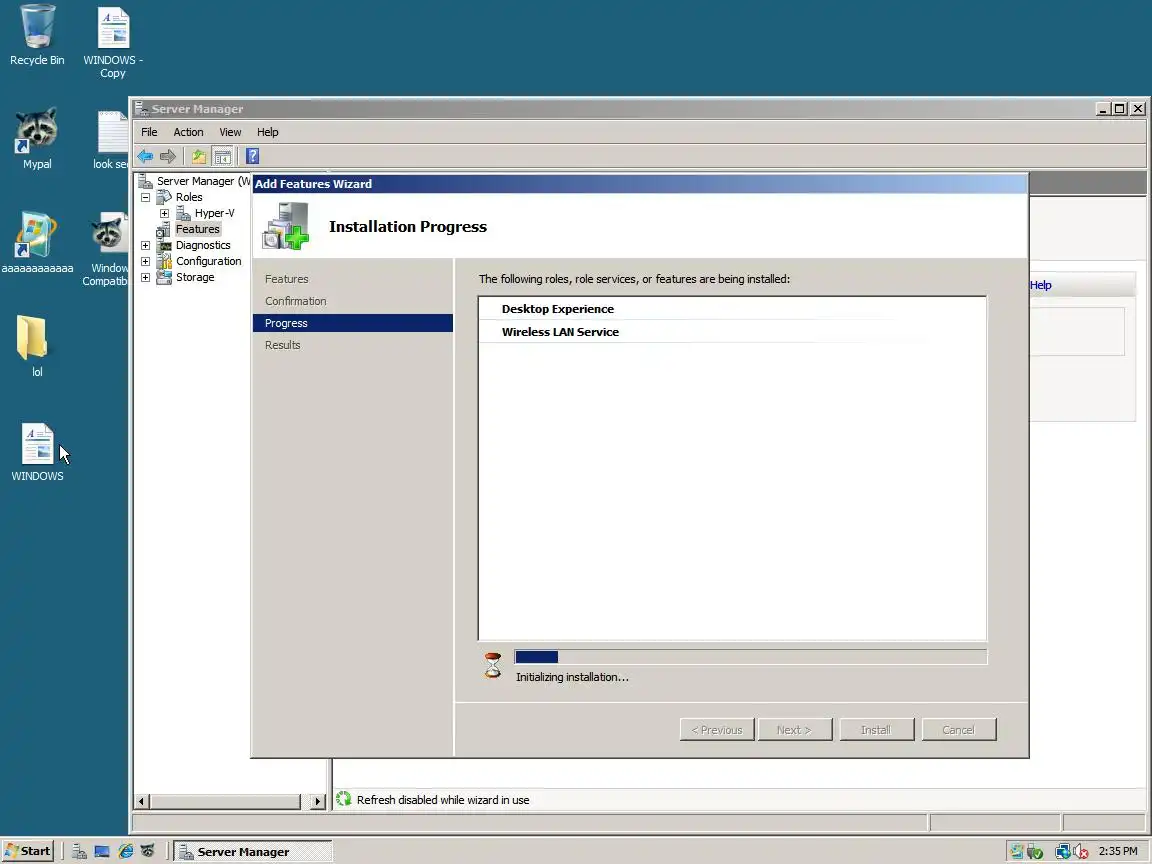
Task: Click the Help link in right pane
Action: (1040, 285)
